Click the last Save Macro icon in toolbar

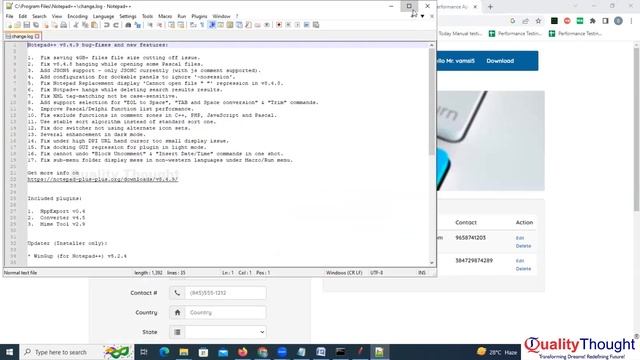(316, 25)
